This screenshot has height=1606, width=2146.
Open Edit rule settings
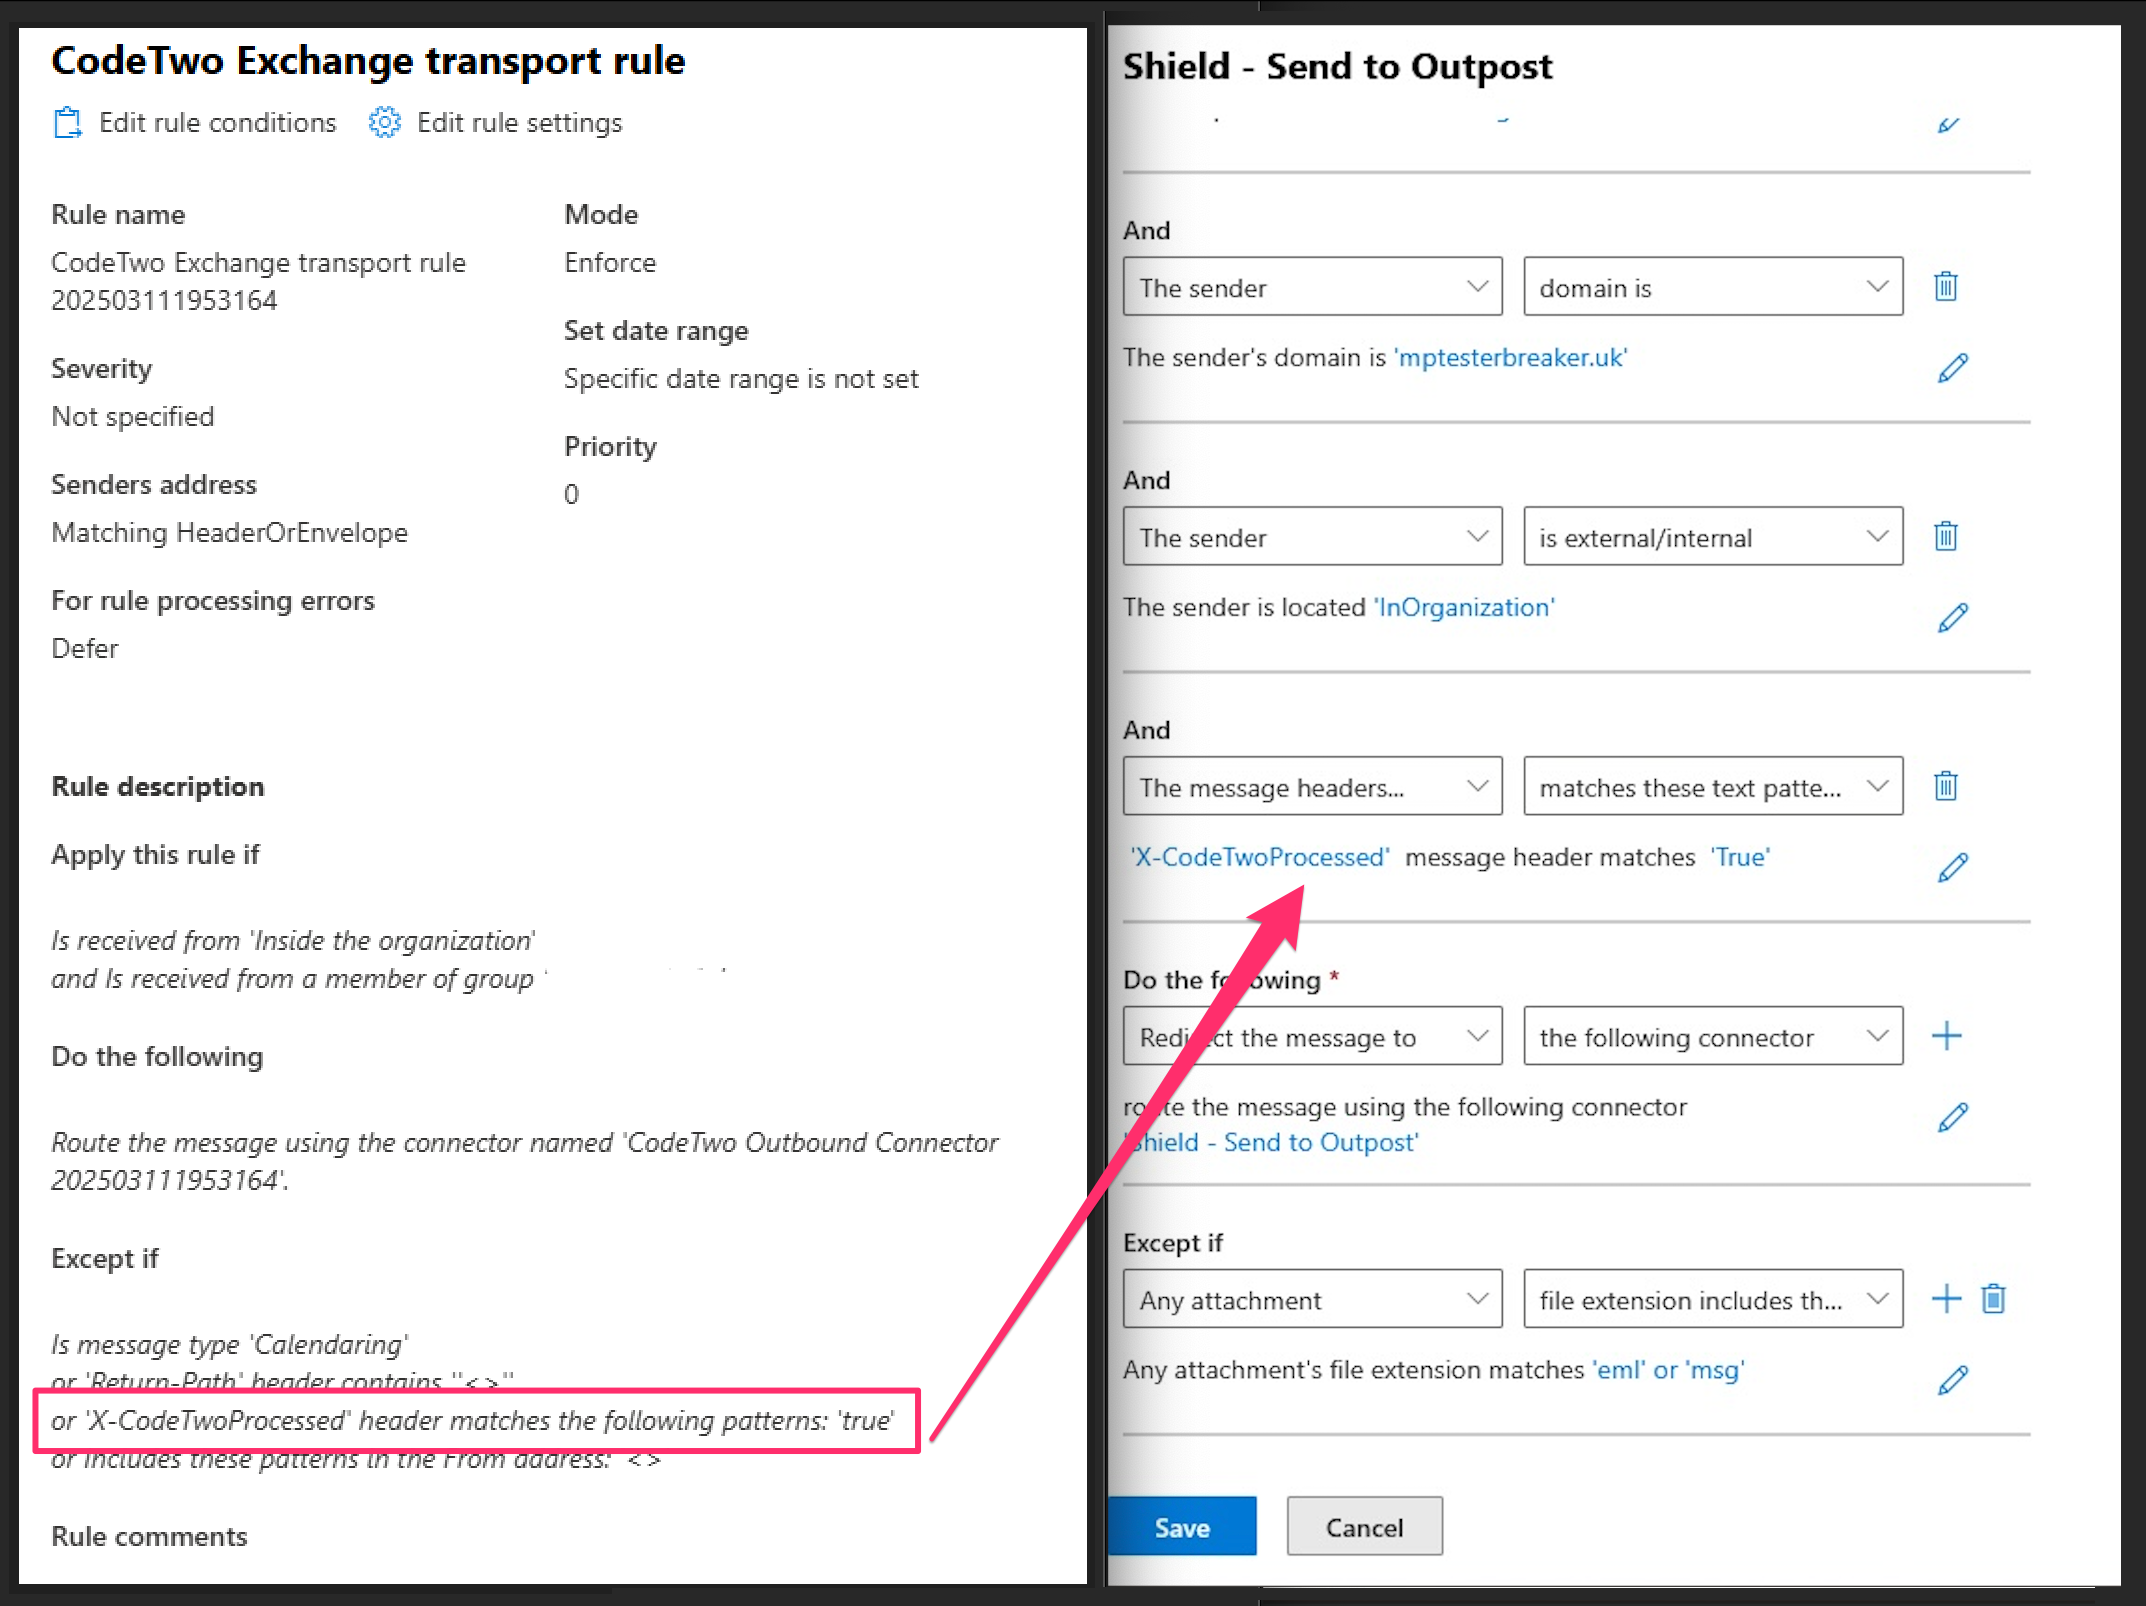496,123
